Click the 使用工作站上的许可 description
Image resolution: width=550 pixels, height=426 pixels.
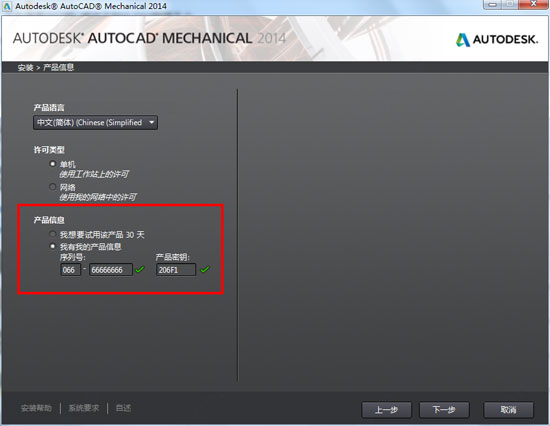point(94,174)
